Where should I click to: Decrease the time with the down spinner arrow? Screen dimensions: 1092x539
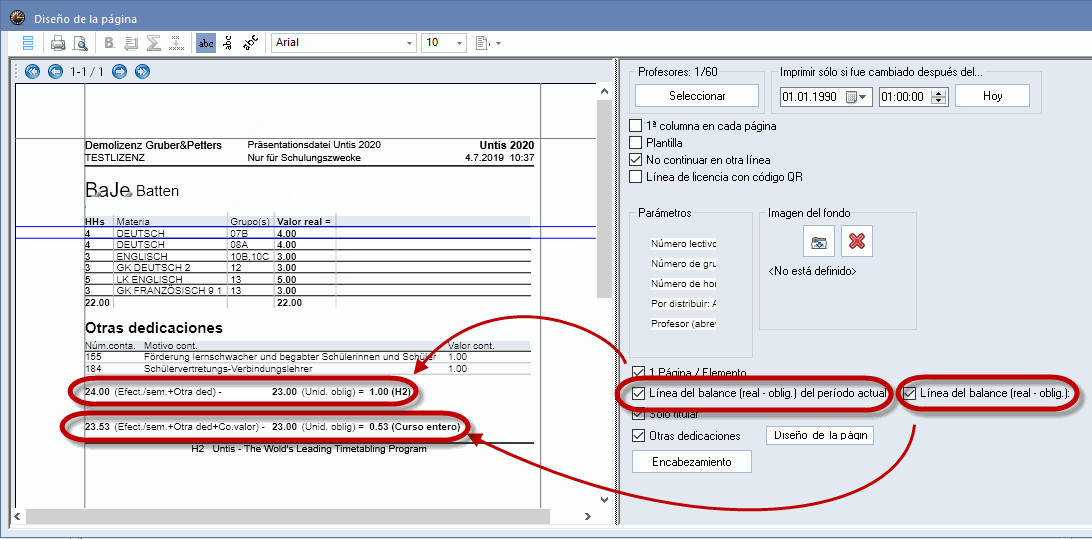939,101
